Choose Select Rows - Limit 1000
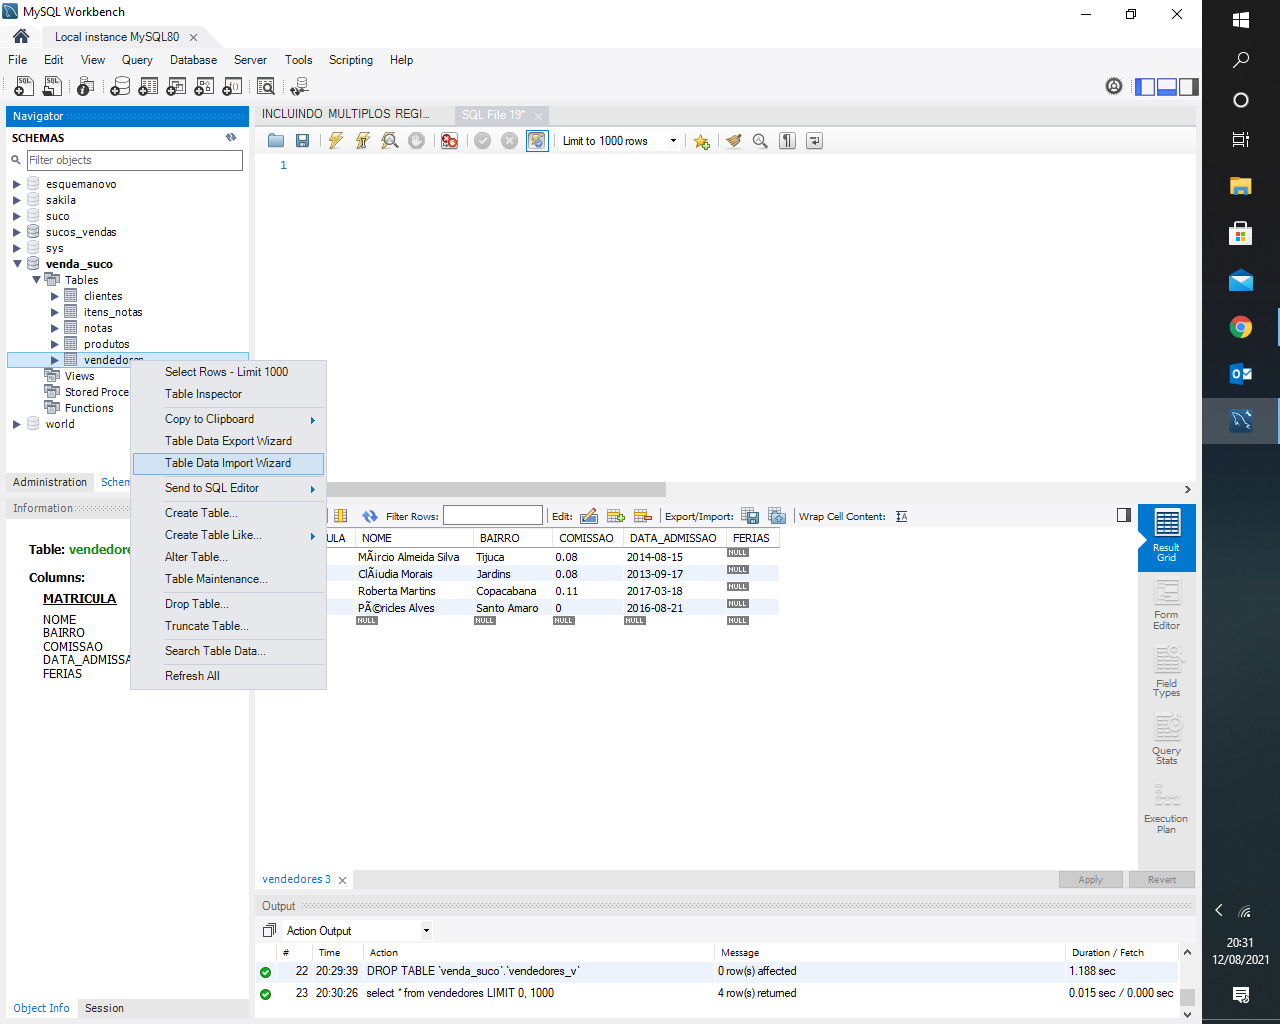 229,372
